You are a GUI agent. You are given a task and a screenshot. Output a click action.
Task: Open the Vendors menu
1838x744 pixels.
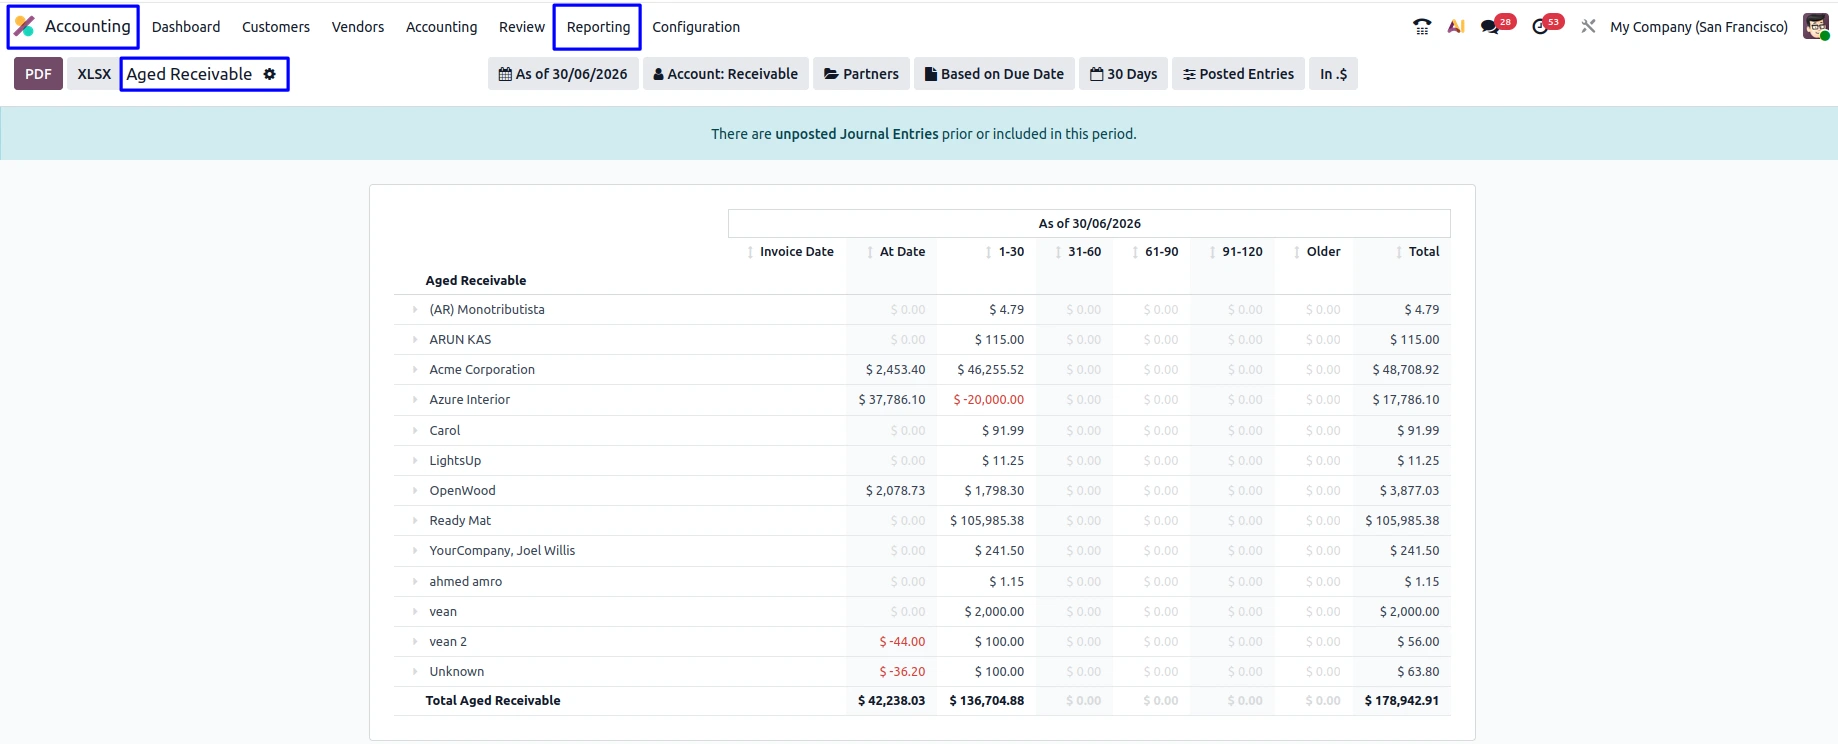point(358,27)
